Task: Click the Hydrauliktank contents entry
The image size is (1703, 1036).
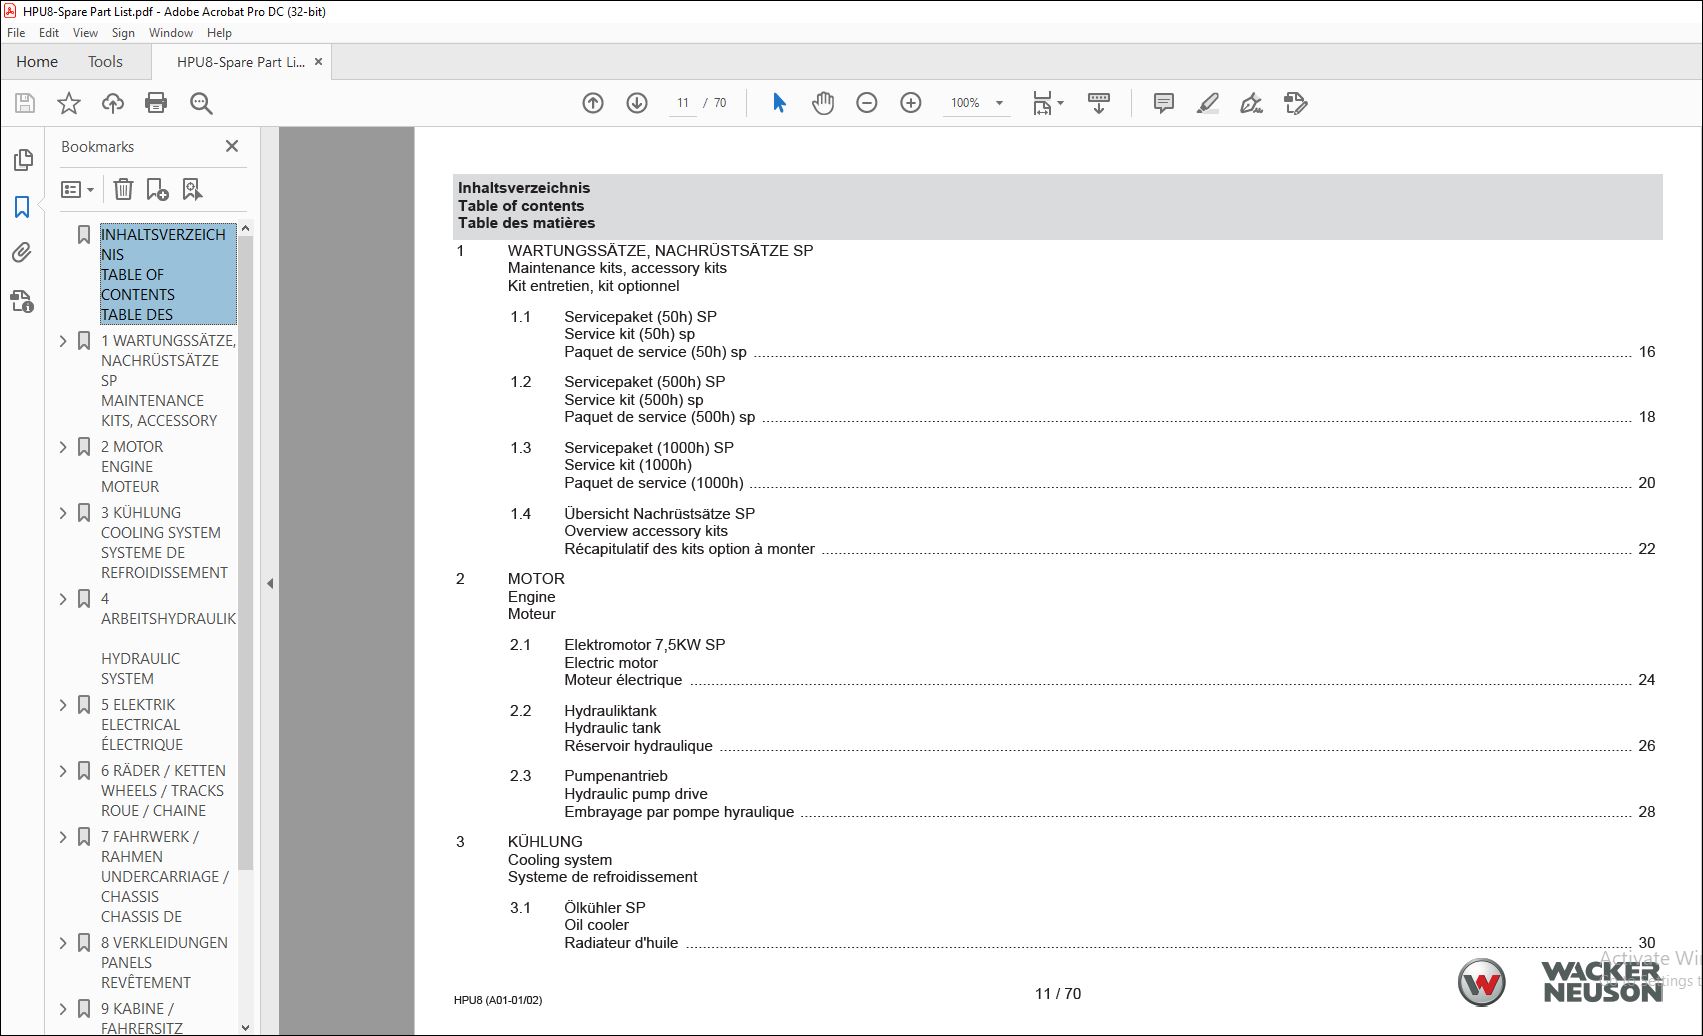Action: (610, 711)
